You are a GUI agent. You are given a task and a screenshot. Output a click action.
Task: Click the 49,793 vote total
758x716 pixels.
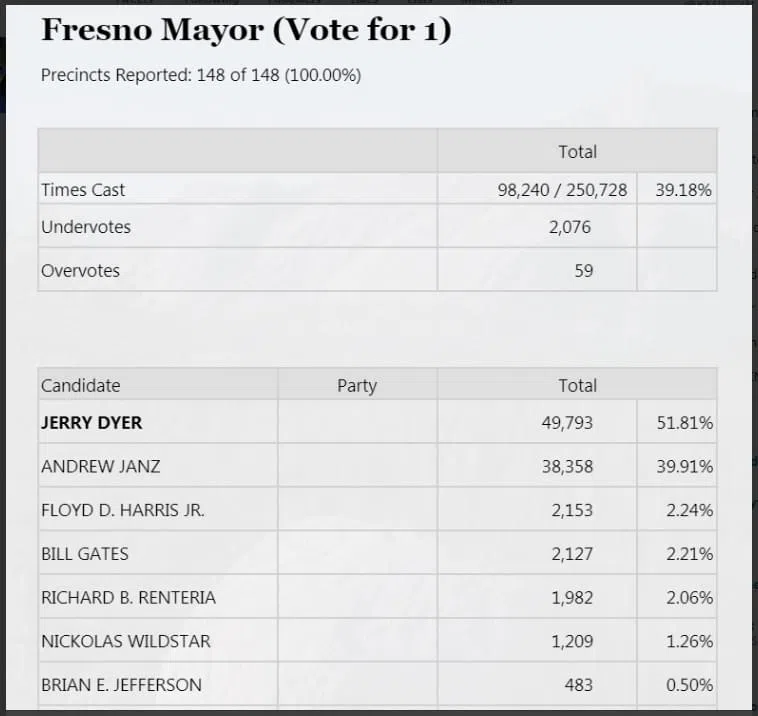567,423
